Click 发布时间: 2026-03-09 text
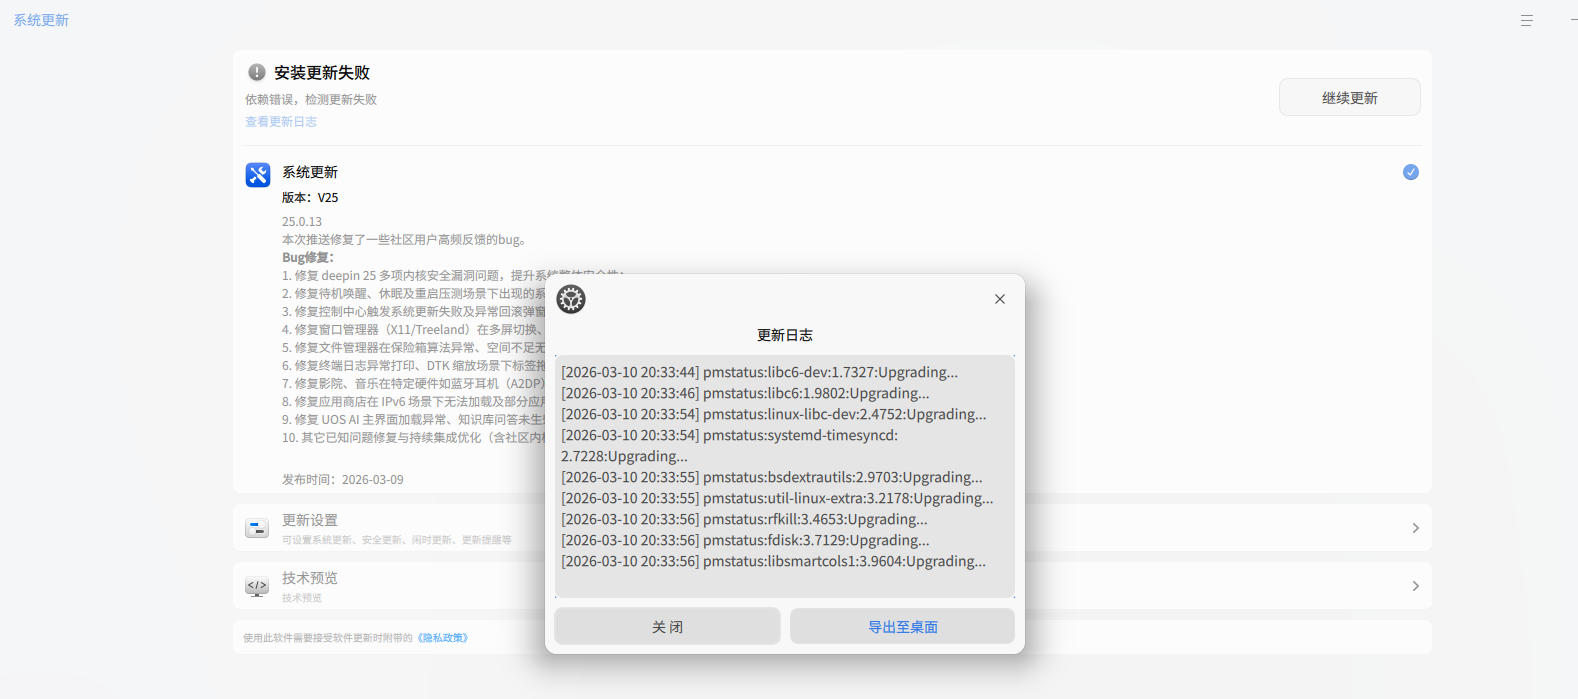The height and width of the screenshot is (699, 1578). pyautogui.click(x=343, y=479)
